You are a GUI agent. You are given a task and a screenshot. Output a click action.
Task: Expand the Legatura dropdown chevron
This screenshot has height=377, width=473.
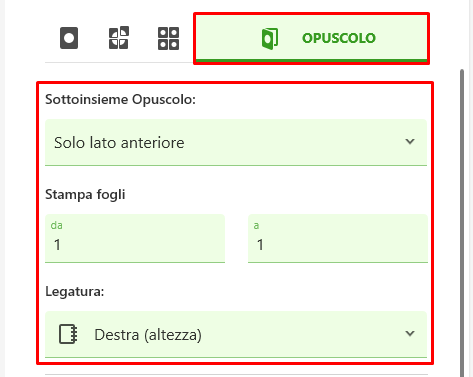pyautogui.click(x=410, y=333)
